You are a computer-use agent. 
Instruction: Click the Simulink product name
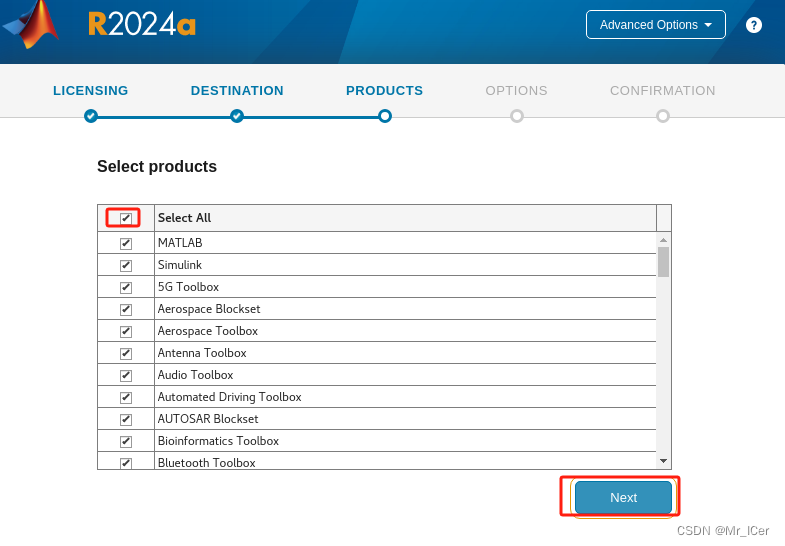(180, 265)
